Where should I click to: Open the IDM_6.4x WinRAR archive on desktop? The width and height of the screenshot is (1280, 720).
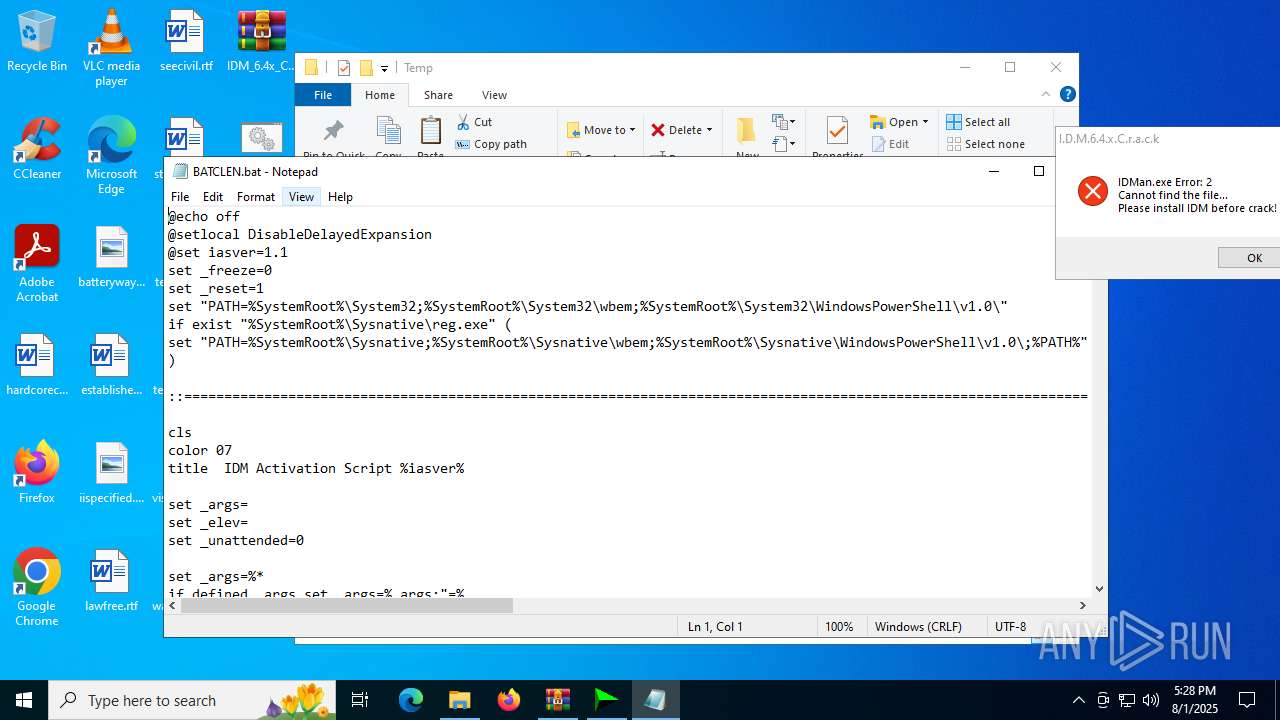coord(261,41)
